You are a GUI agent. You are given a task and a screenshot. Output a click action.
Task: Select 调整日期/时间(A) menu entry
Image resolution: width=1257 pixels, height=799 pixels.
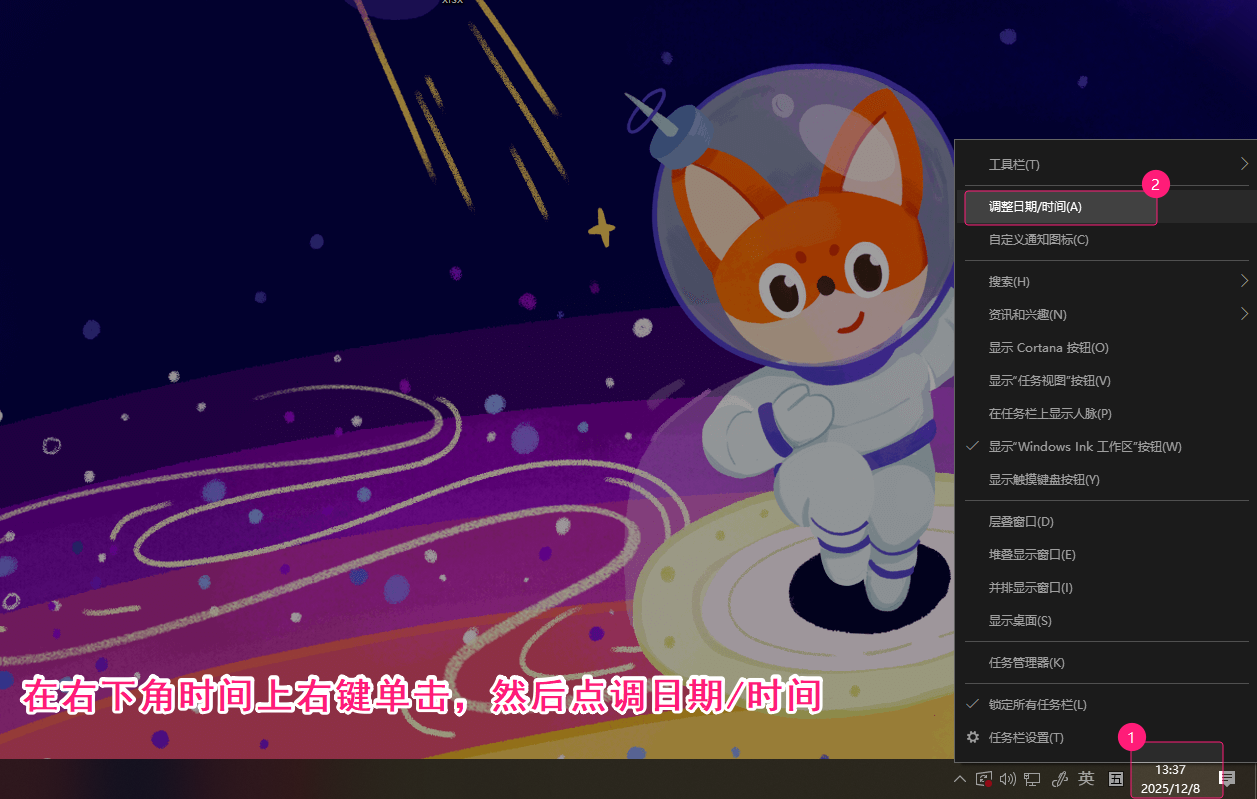[x=1105, y=207]
